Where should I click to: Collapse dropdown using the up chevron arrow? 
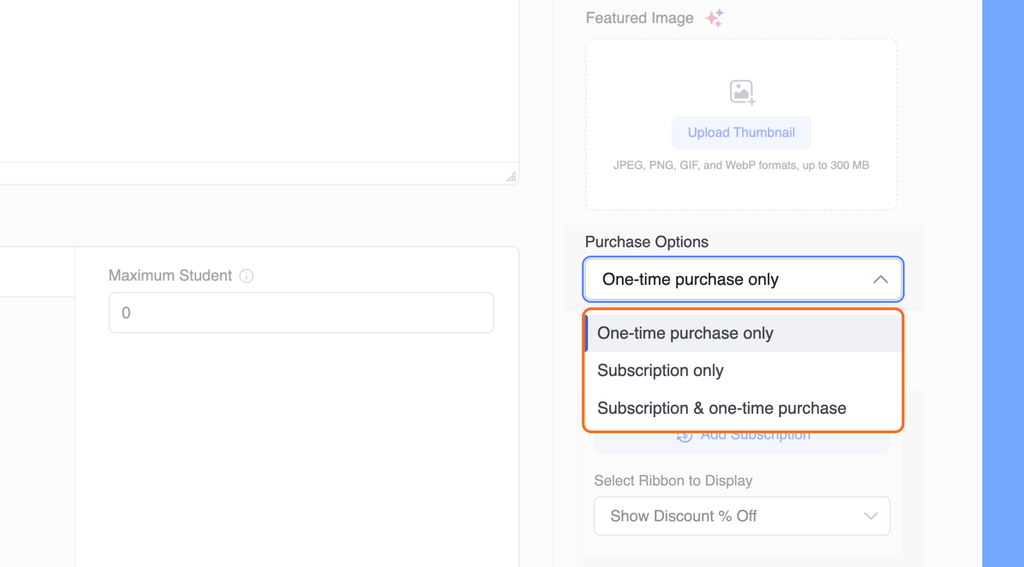[880, 280]
